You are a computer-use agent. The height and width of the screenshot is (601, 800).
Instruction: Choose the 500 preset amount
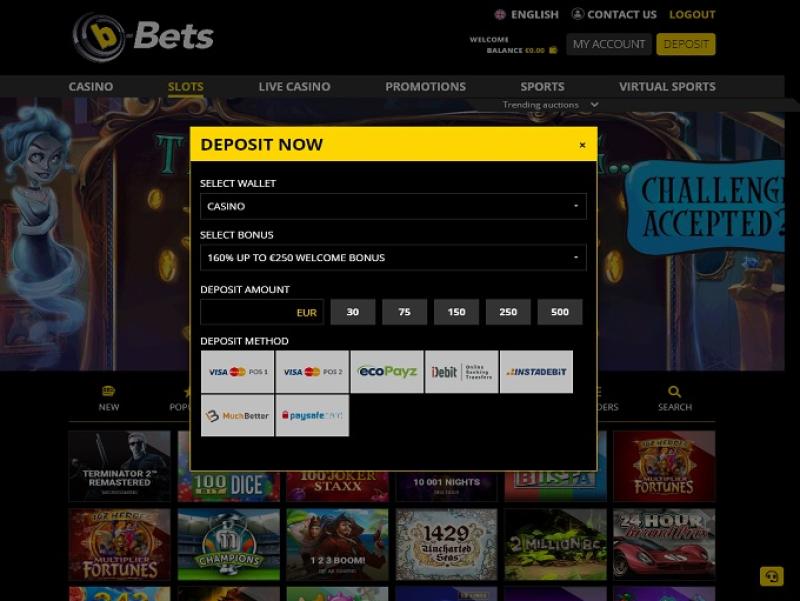coord(560,312)
